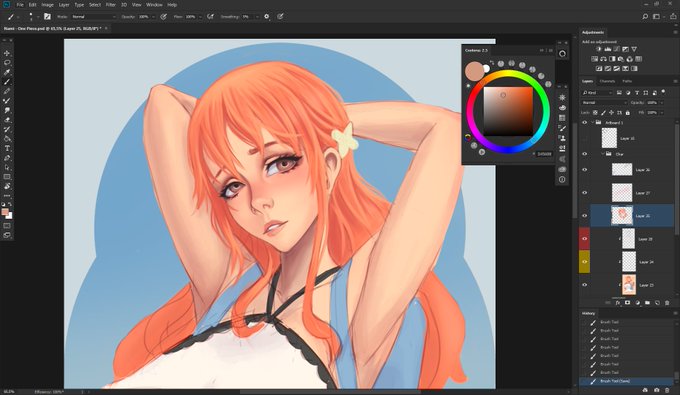The image size is (680, 395).
Task: Select the Move tool
Action: click(x=7, y=53)
